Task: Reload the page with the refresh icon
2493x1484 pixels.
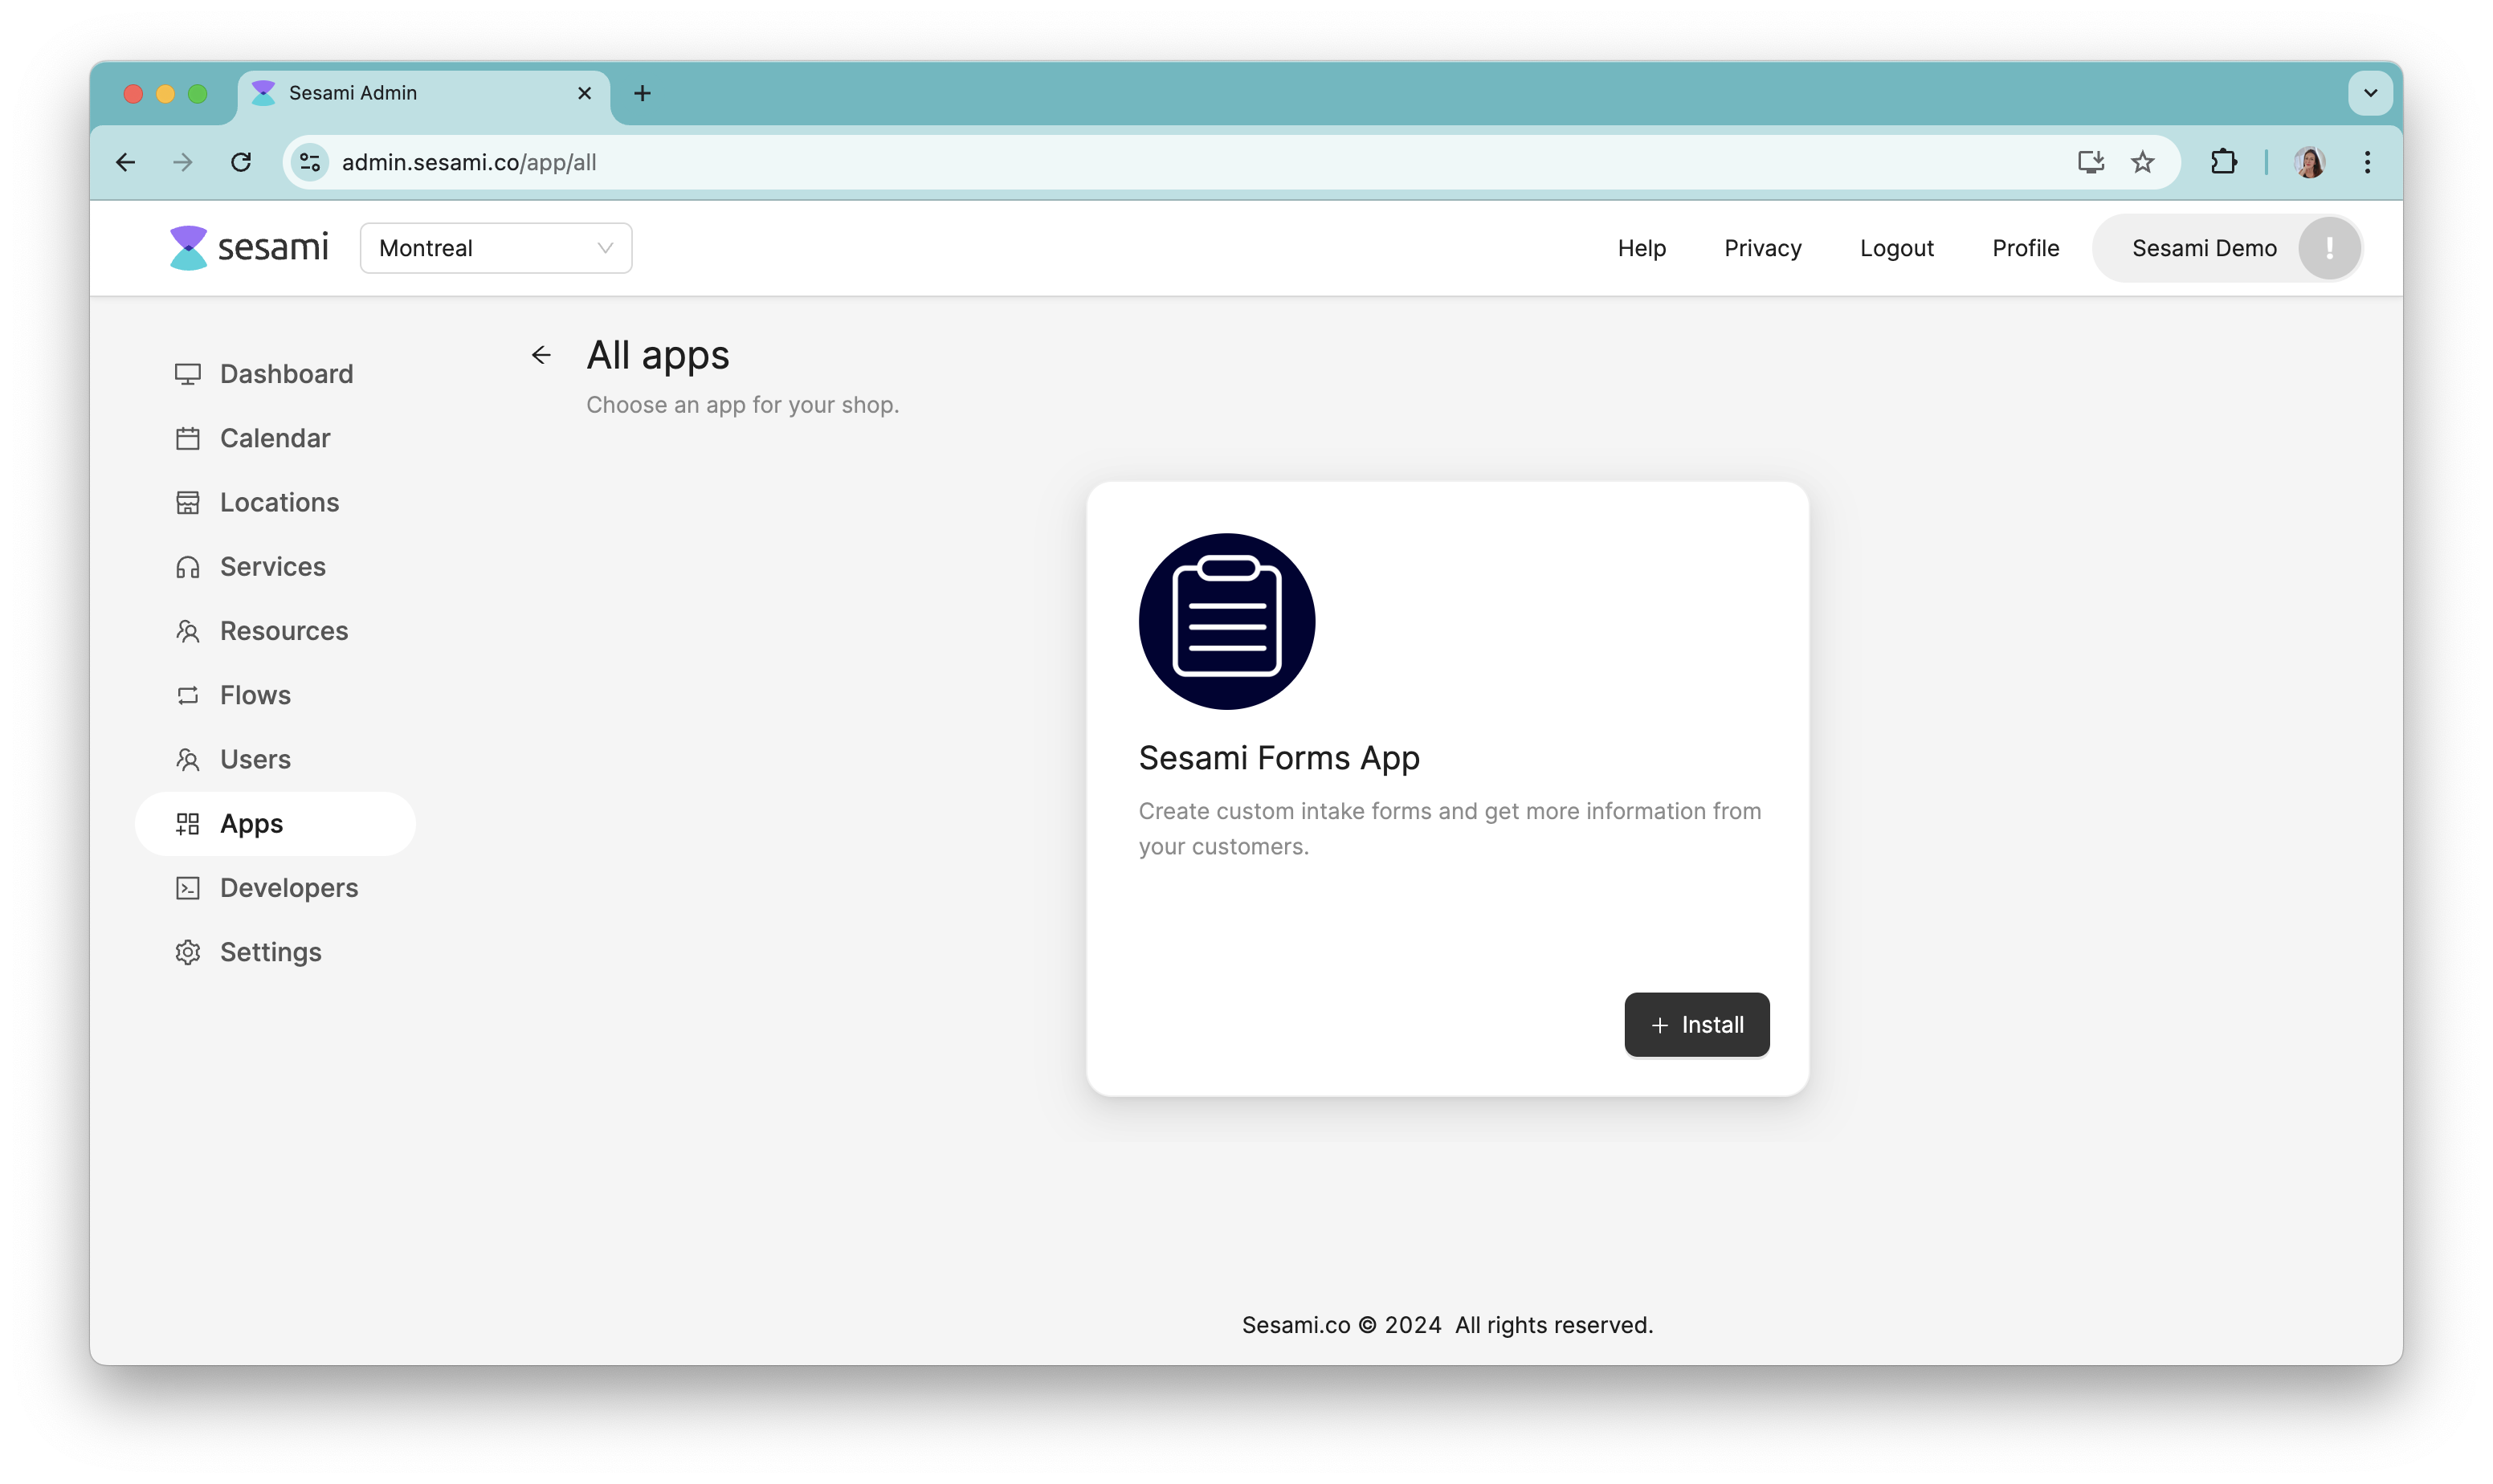Action: point(241,162)
